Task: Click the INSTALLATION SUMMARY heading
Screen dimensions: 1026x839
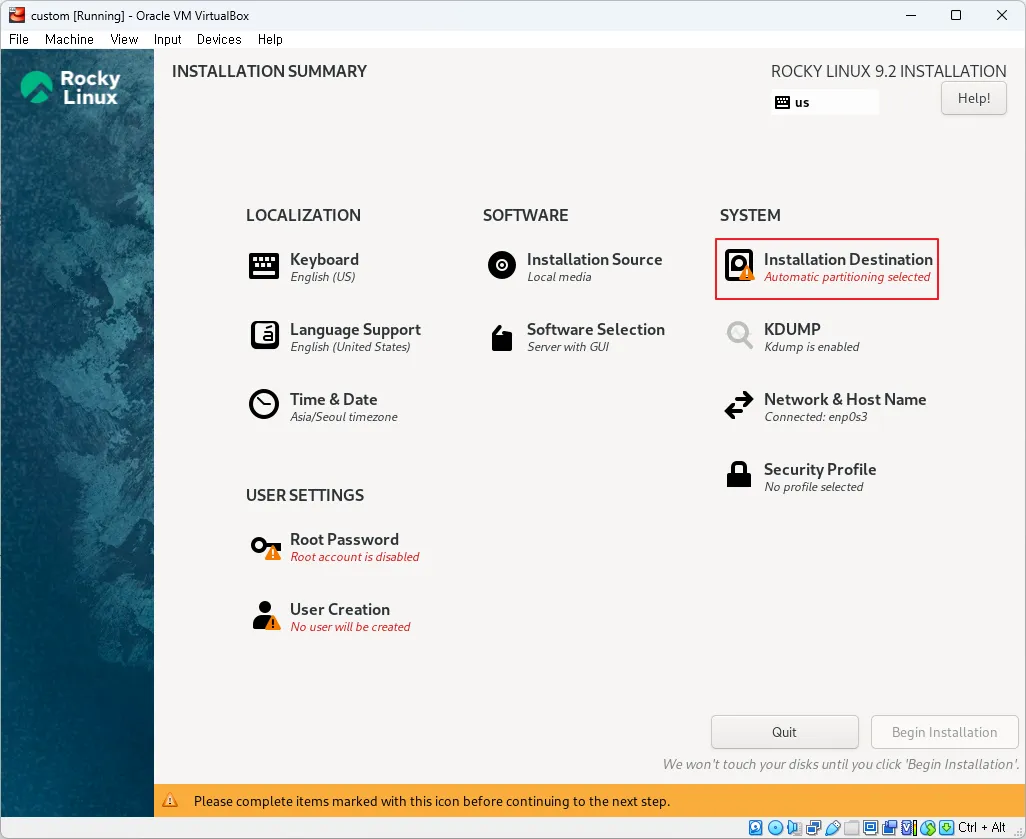Action: click(270, 71)
